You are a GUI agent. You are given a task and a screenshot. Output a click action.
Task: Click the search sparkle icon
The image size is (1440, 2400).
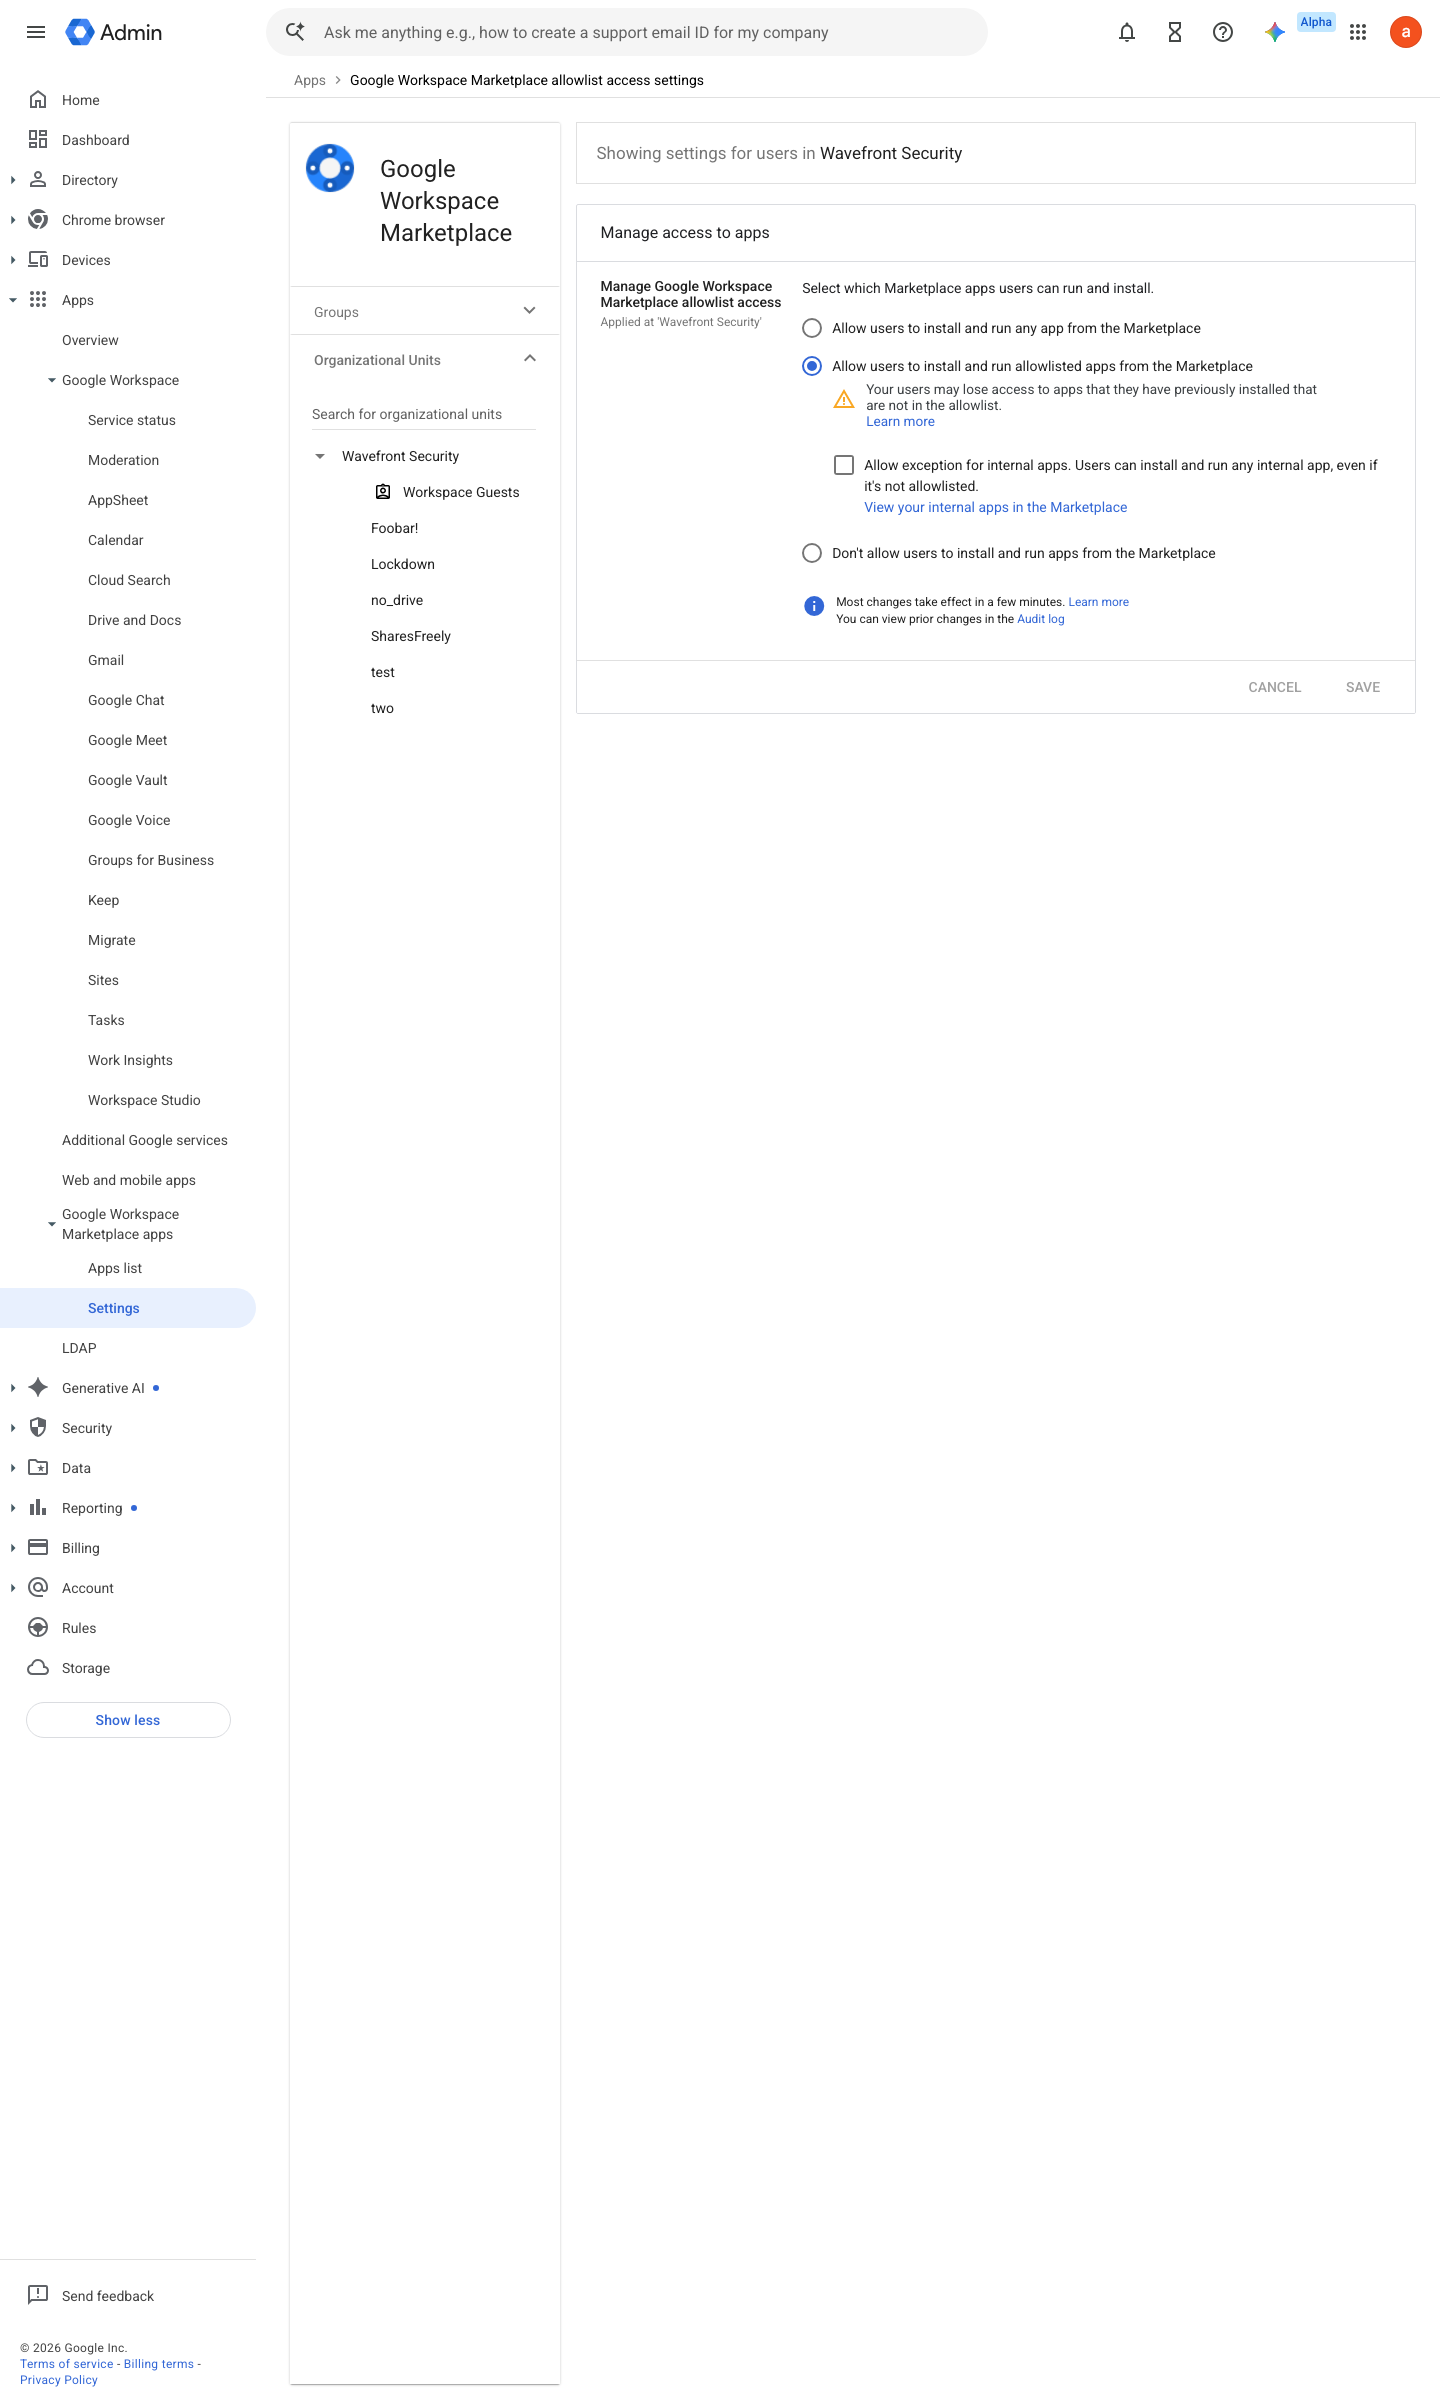coord(295,32)
